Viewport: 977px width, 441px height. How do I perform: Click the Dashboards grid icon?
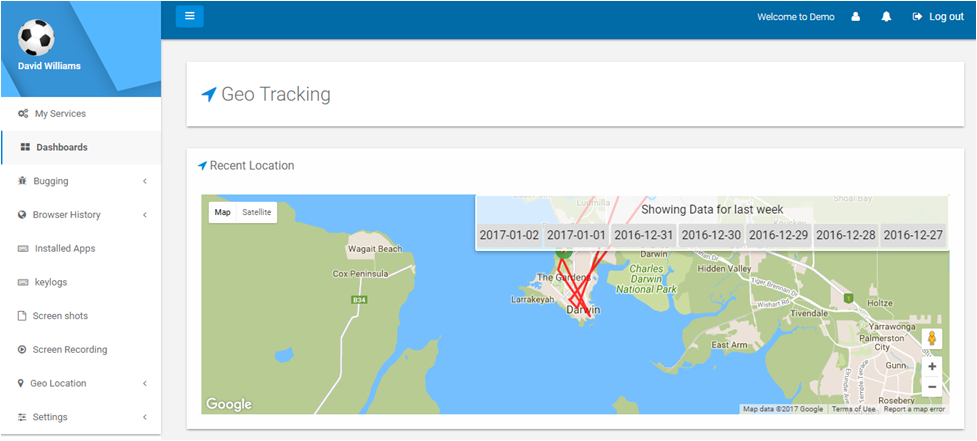25,148
